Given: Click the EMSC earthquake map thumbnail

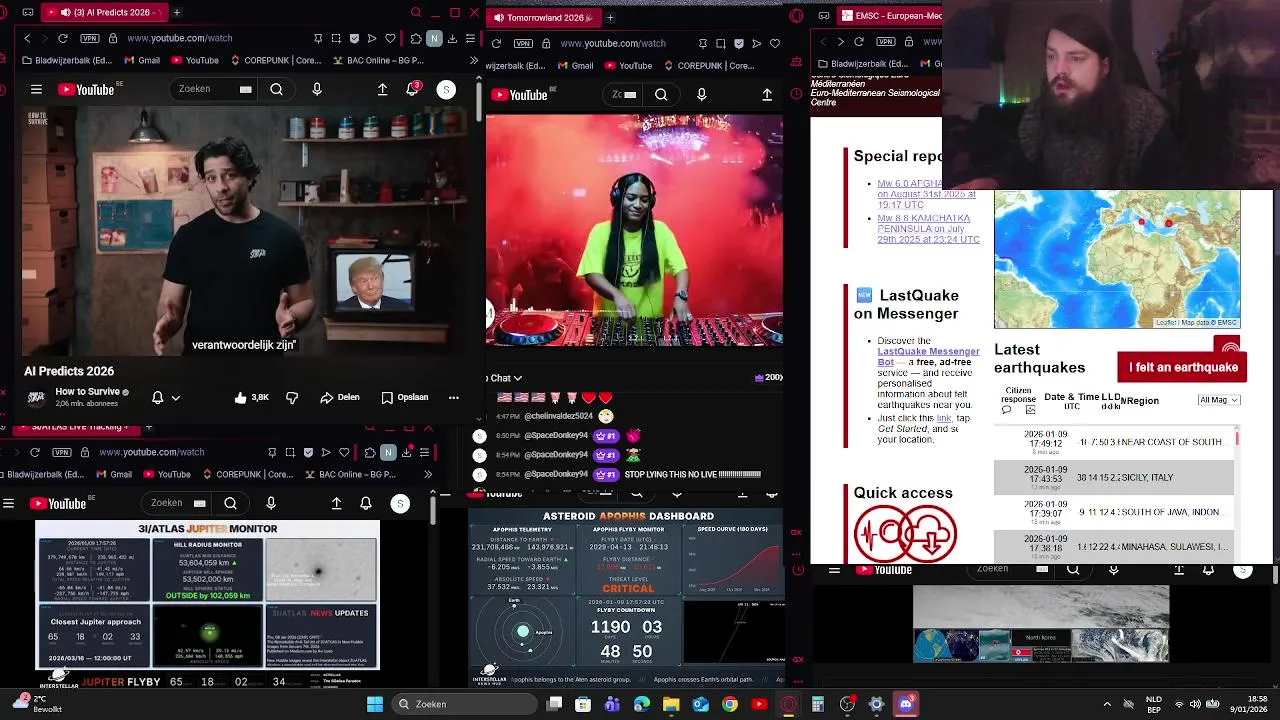Looking at the screenshot, I should (1117, 259).
